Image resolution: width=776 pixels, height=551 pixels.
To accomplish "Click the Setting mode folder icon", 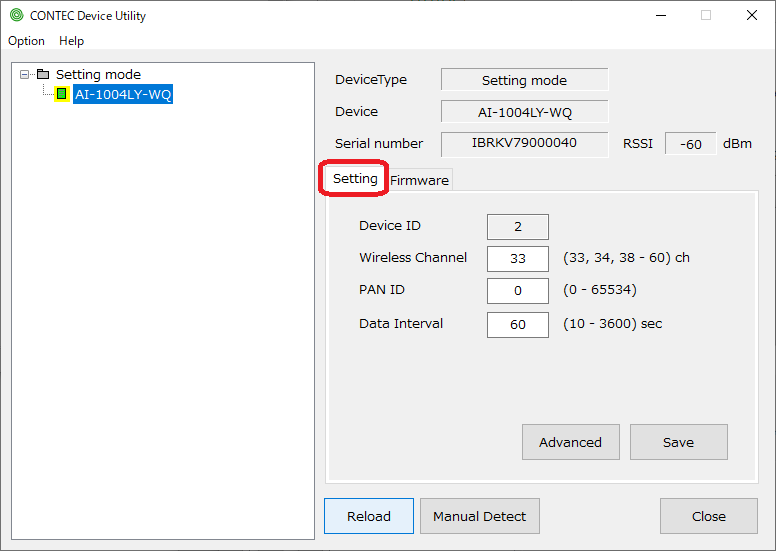I will 44,74.
